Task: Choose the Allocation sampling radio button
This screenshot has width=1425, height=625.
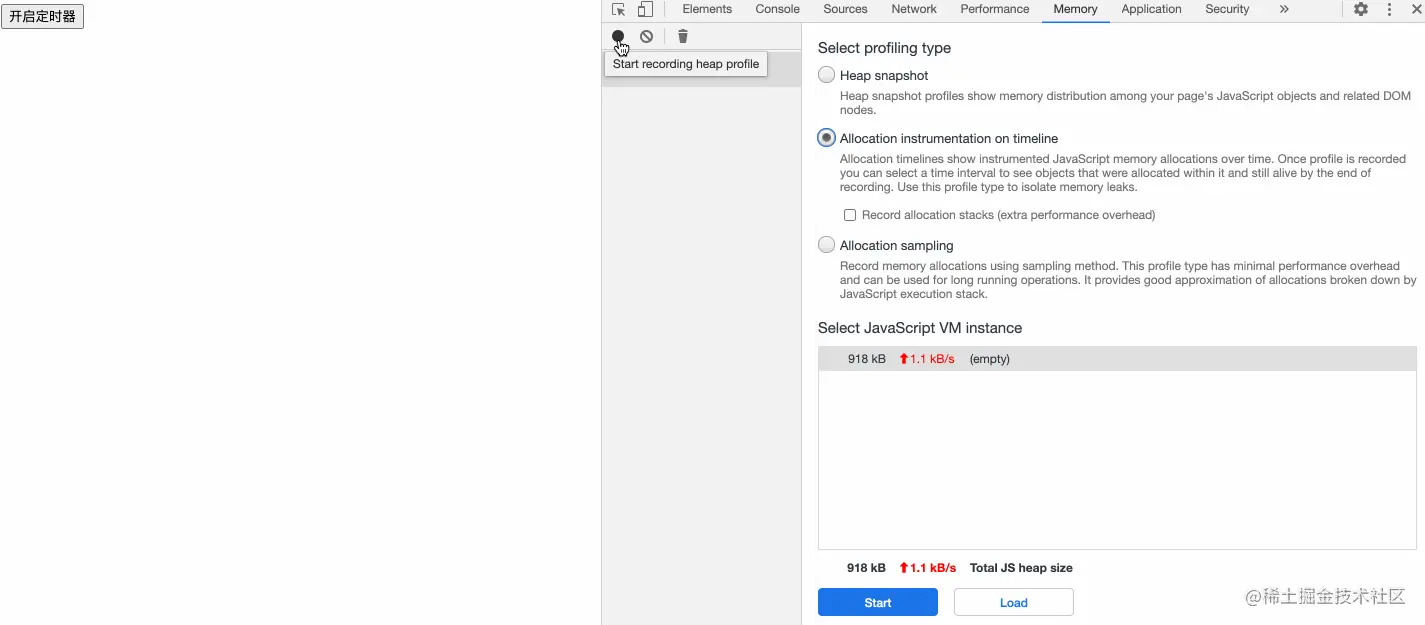Action: point(826,245)
